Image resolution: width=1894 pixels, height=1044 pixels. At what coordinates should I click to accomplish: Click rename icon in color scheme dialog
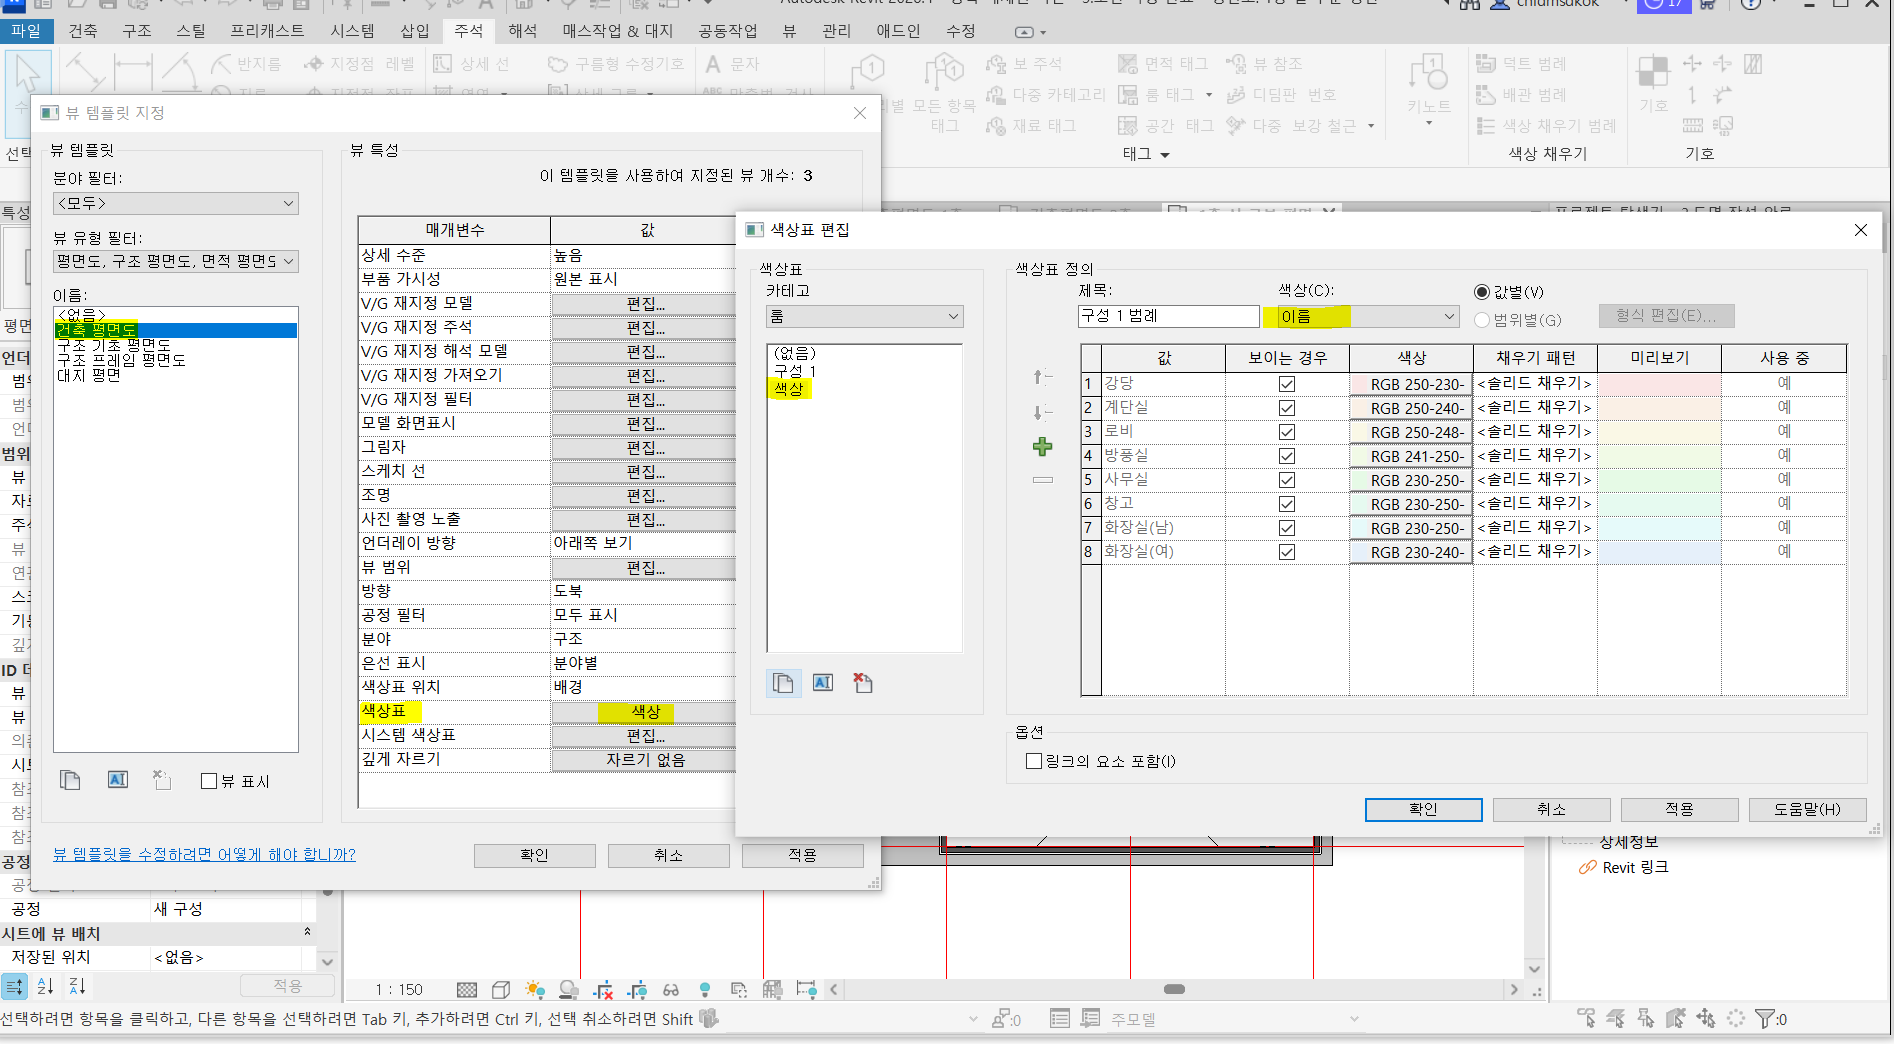tap(823, 683)
